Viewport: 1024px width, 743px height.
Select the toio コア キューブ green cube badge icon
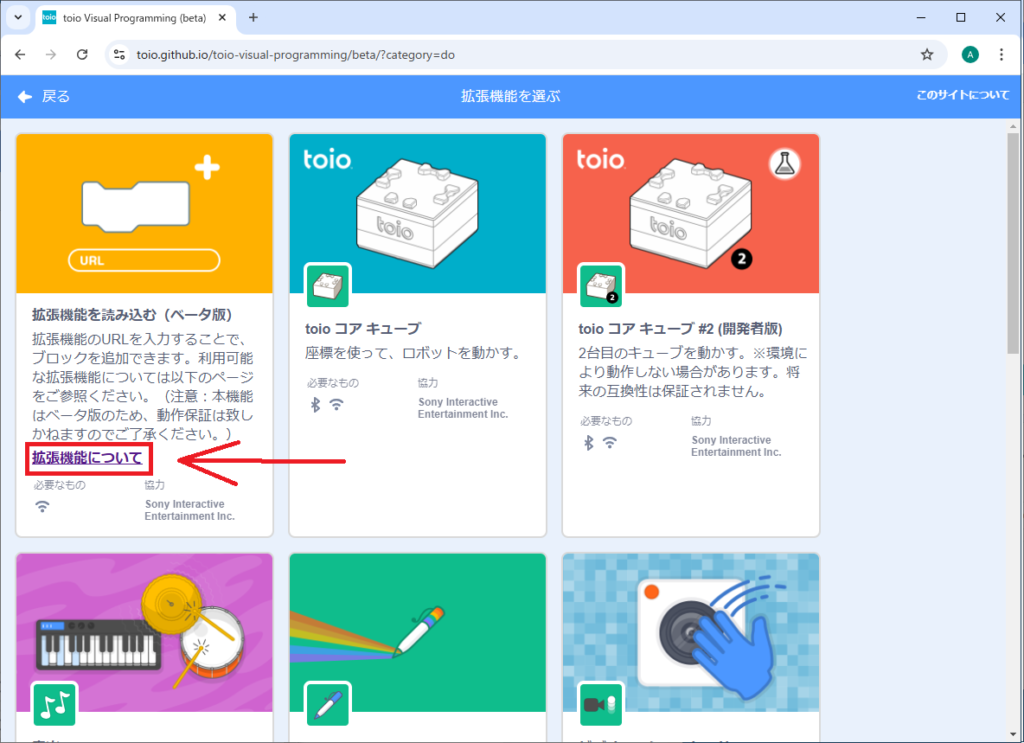[329, 282]
